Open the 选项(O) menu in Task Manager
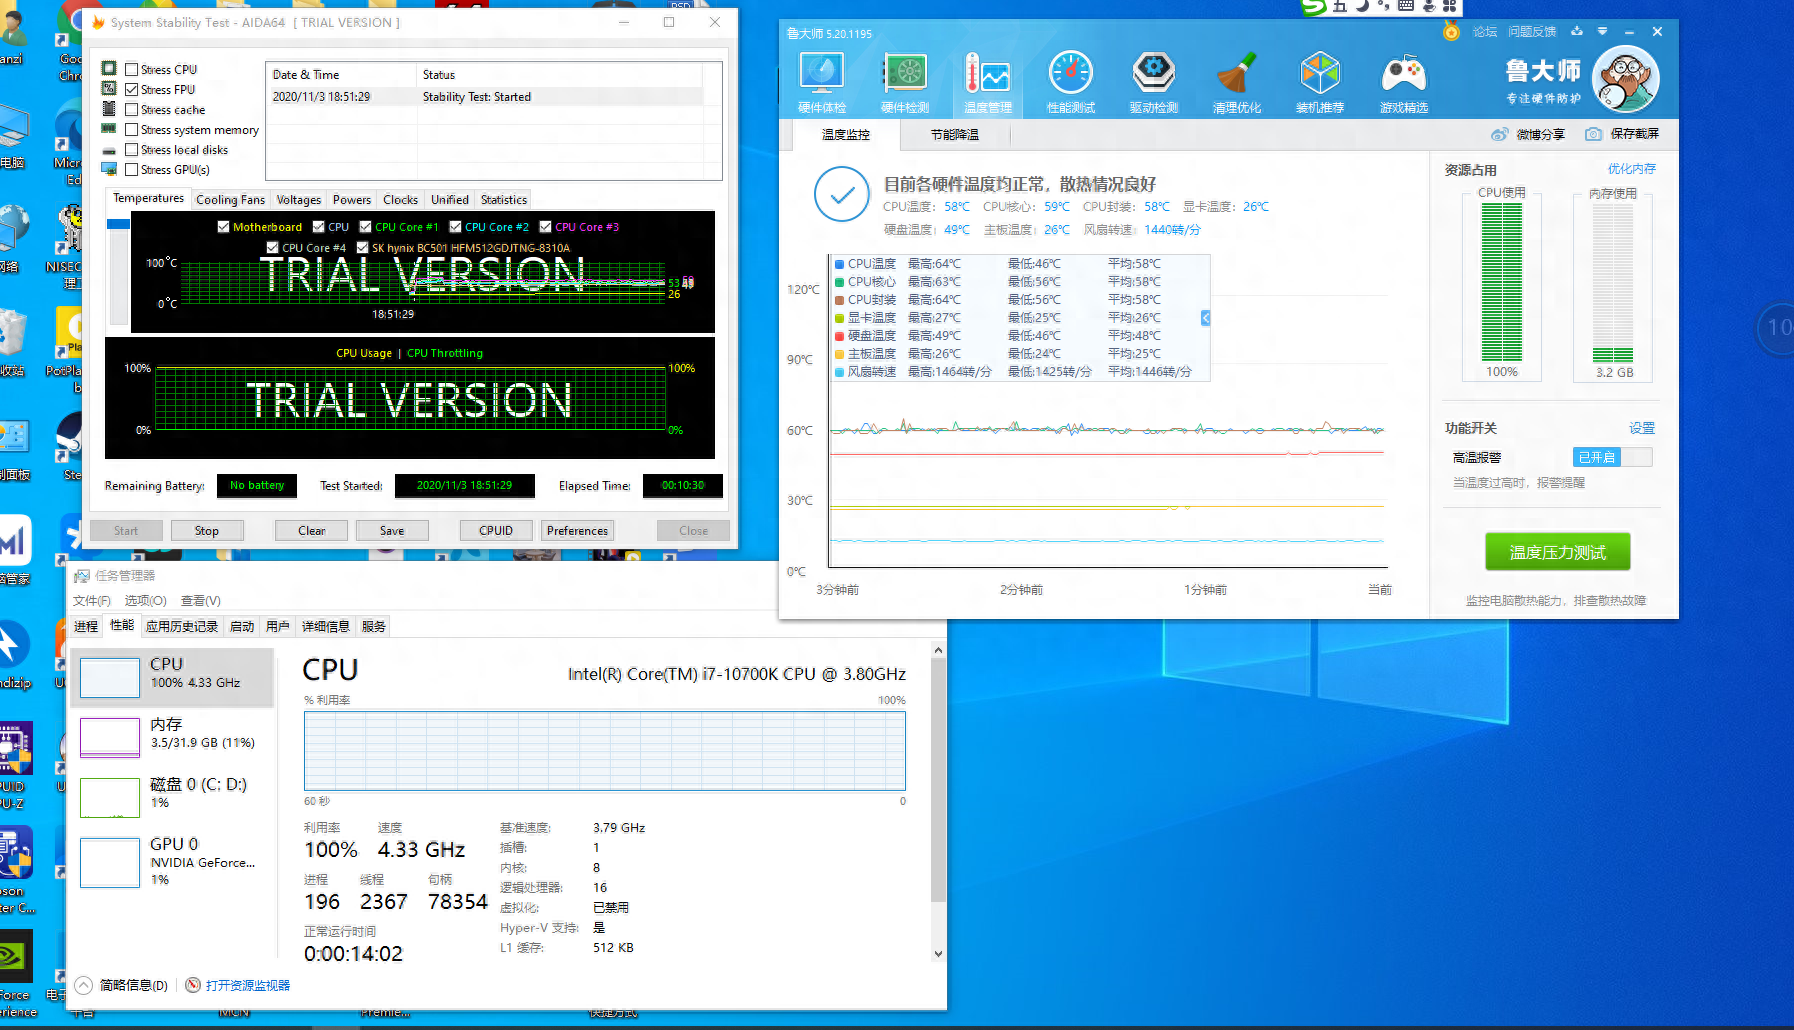 (x=145, y=601)
